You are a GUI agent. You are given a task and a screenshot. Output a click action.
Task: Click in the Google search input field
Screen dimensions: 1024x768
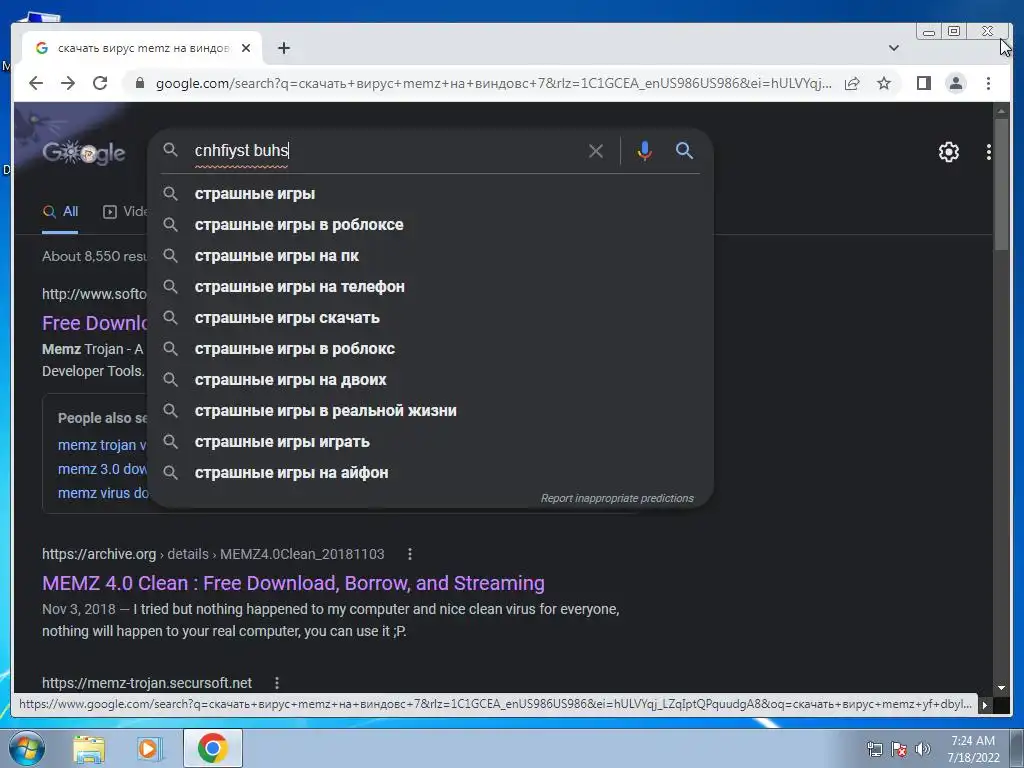pyautogui.click(x=385, y=151)
